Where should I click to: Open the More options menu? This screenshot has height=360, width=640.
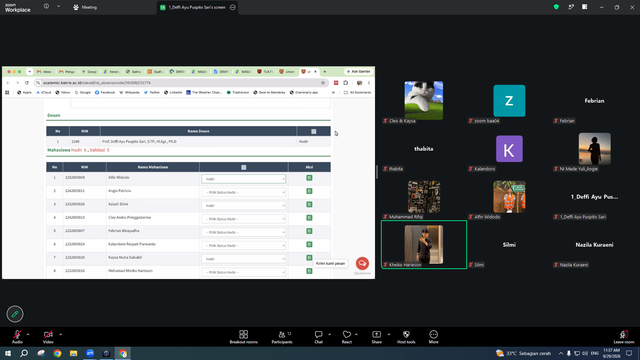(433, 337)
